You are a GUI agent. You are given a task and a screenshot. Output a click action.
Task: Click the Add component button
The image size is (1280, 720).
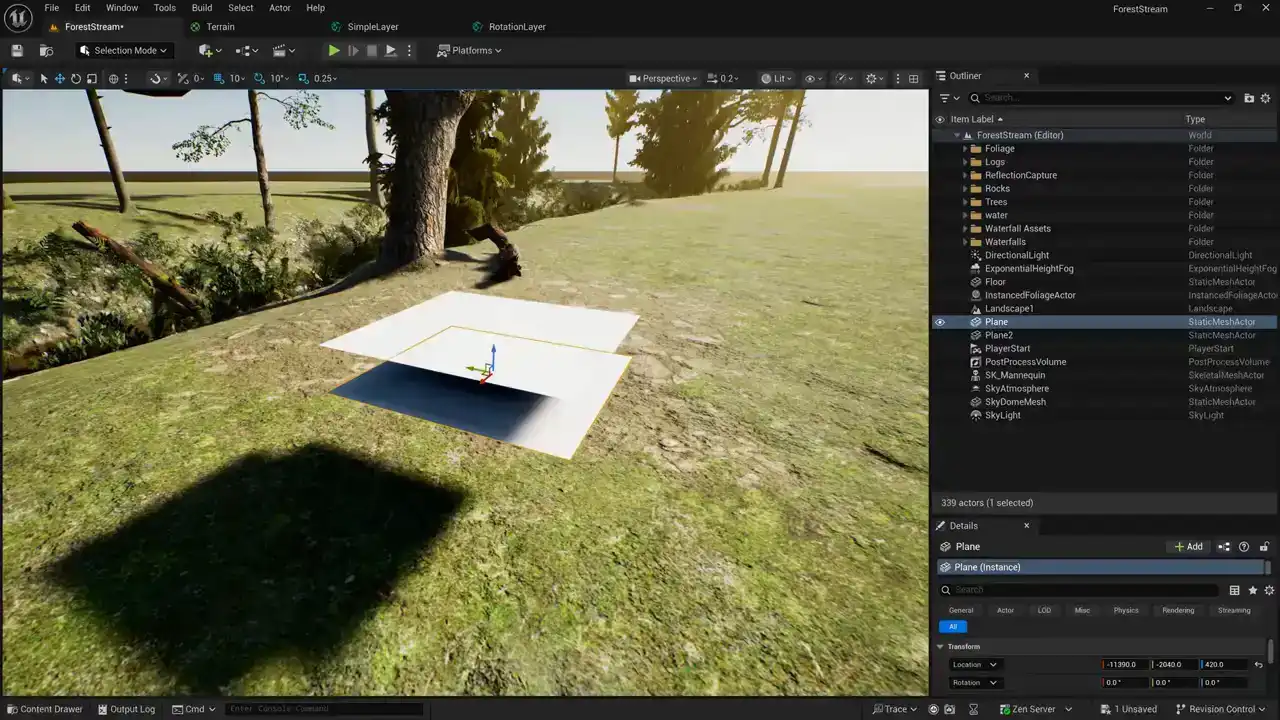[x=1188, y=547]
